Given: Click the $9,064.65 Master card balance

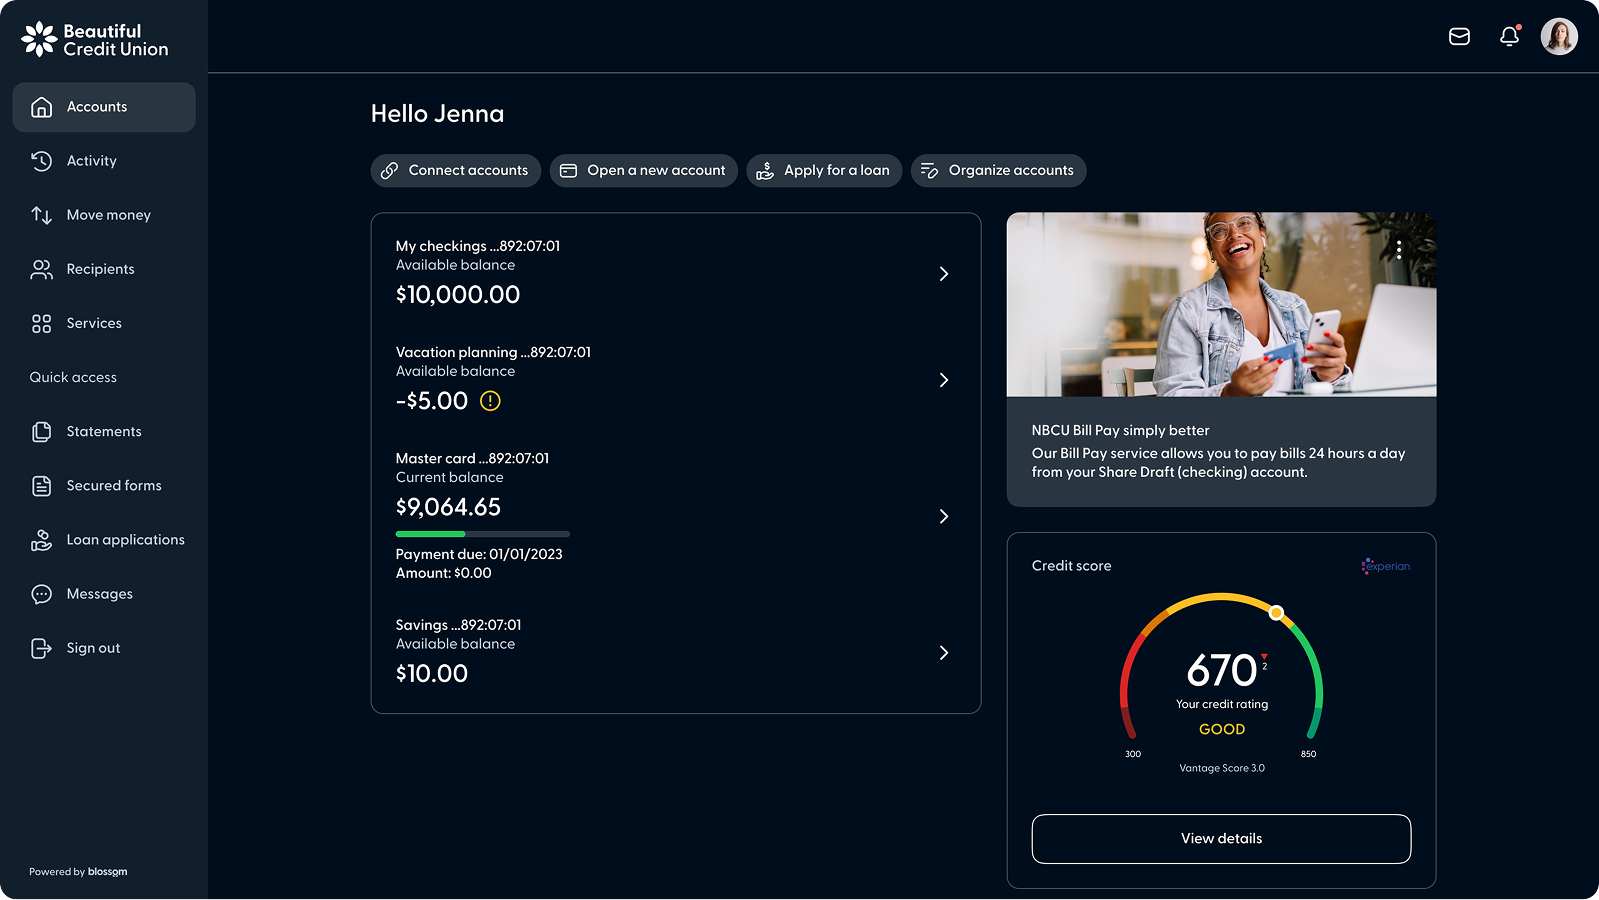Looking at the screenshot, I should point(448,507).
